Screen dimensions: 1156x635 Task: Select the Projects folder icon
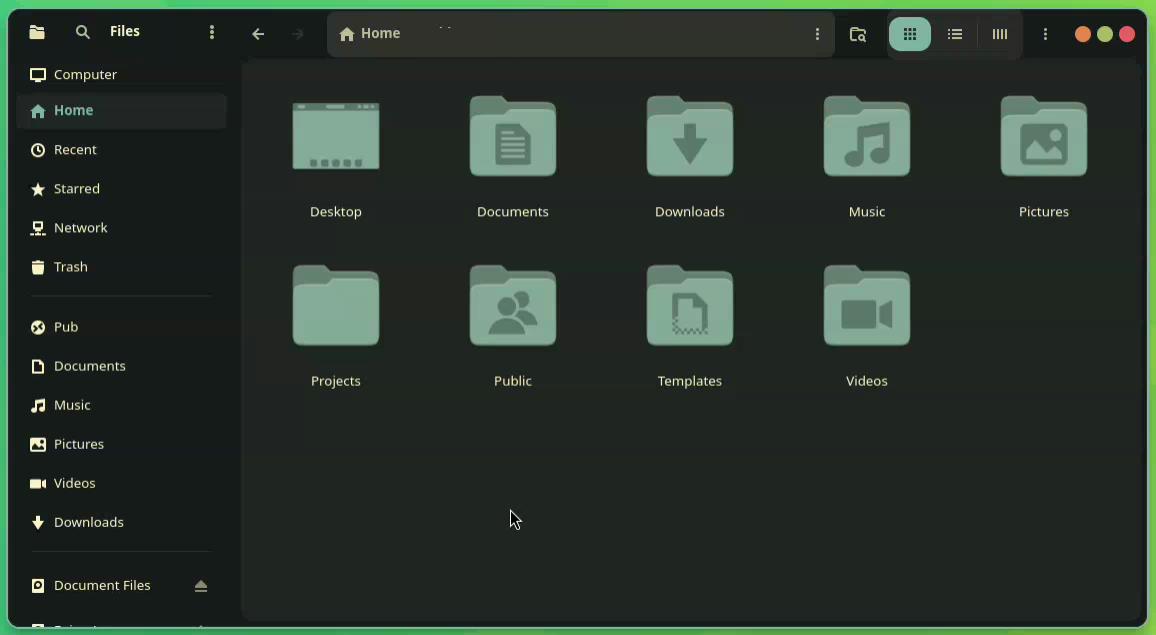(x=335, y=306)
